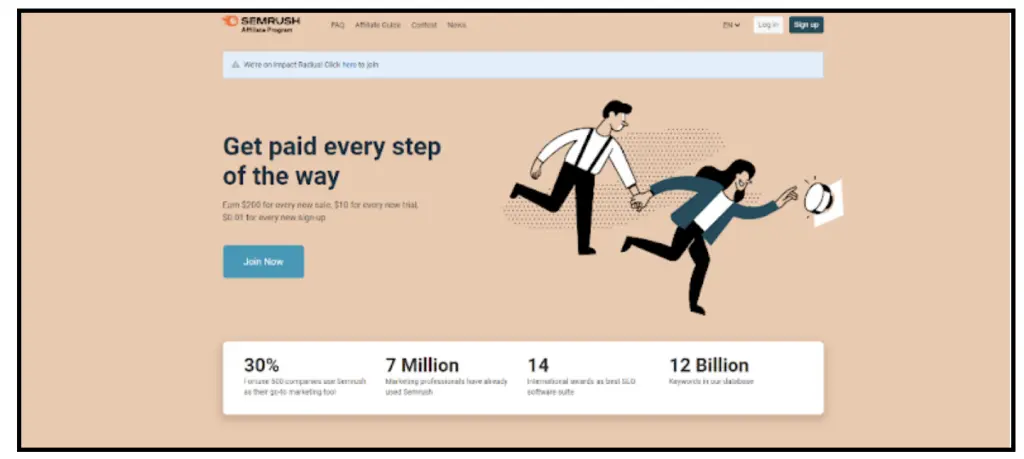
Task: Go to the Contest page
Action: tap(424, 25)
